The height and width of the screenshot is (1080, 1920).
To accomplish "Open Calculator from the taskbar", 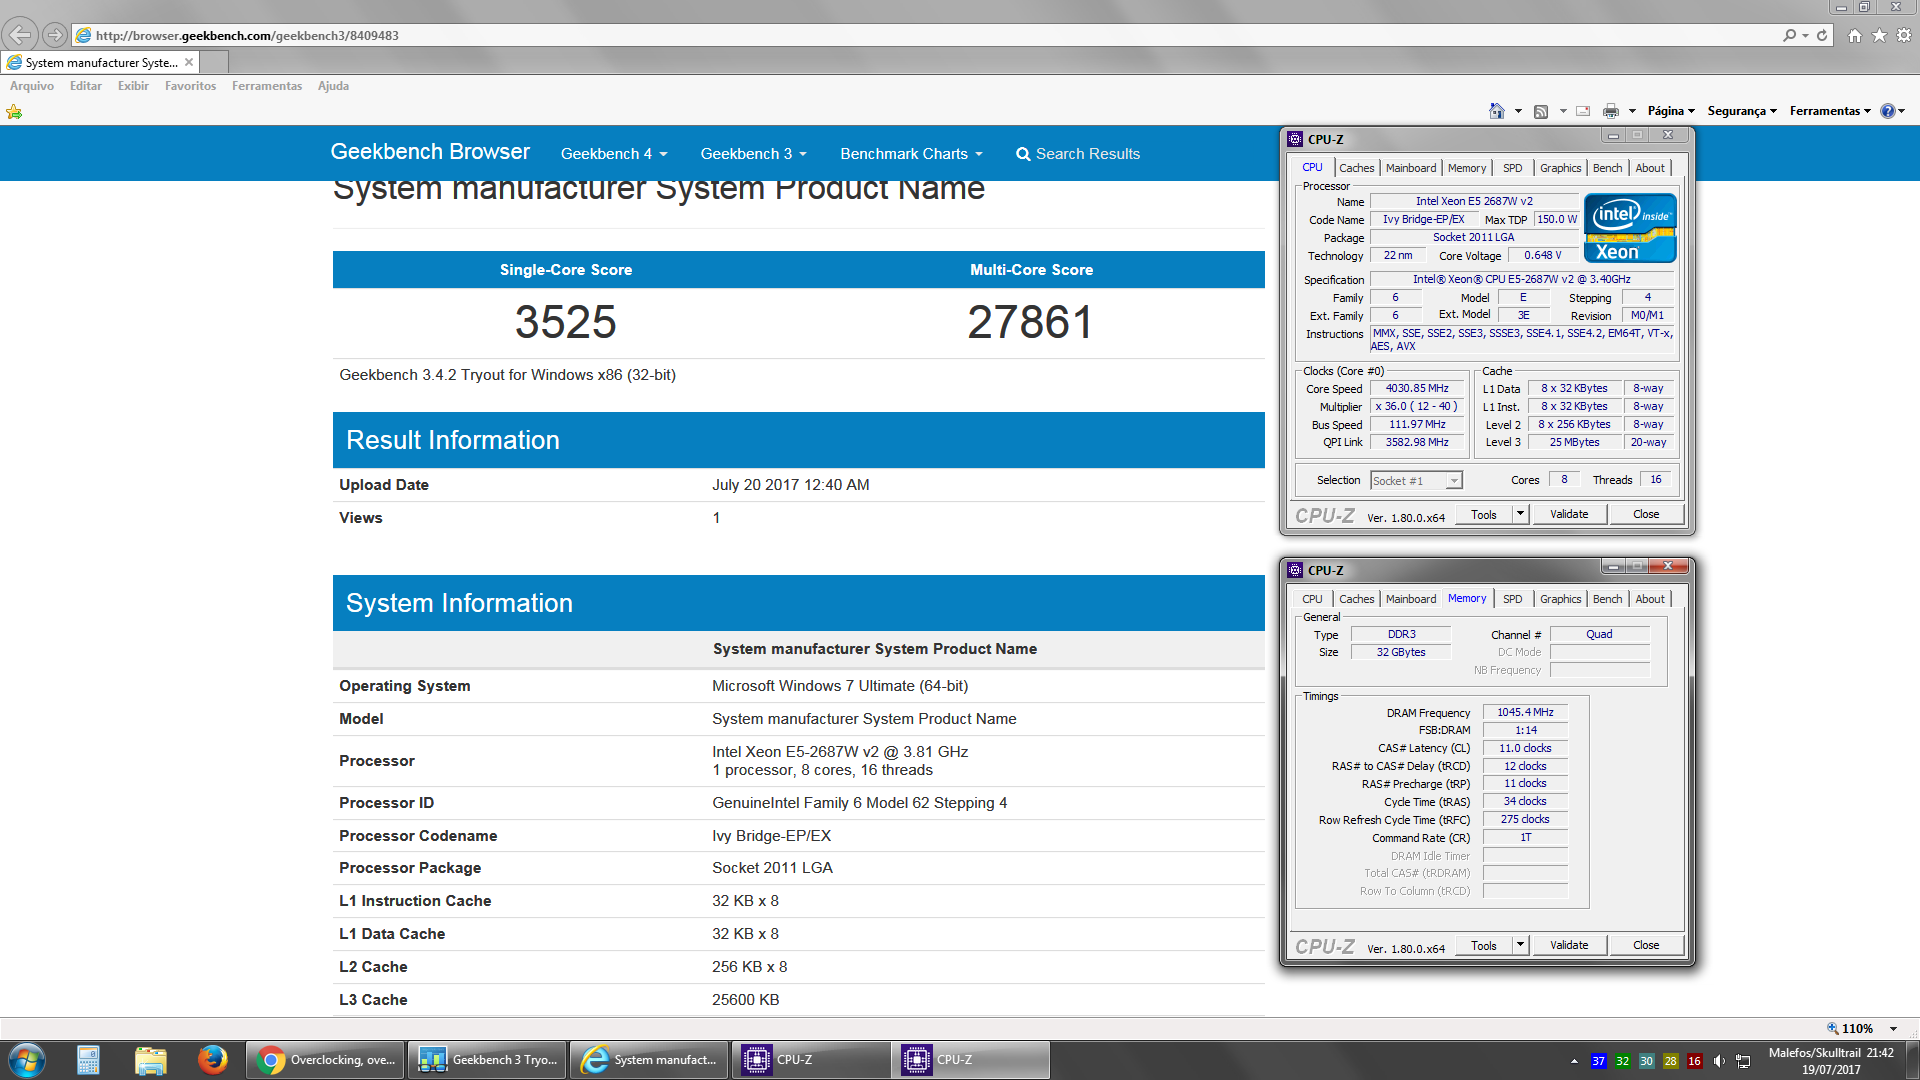I will click(x=88, y=1060).
